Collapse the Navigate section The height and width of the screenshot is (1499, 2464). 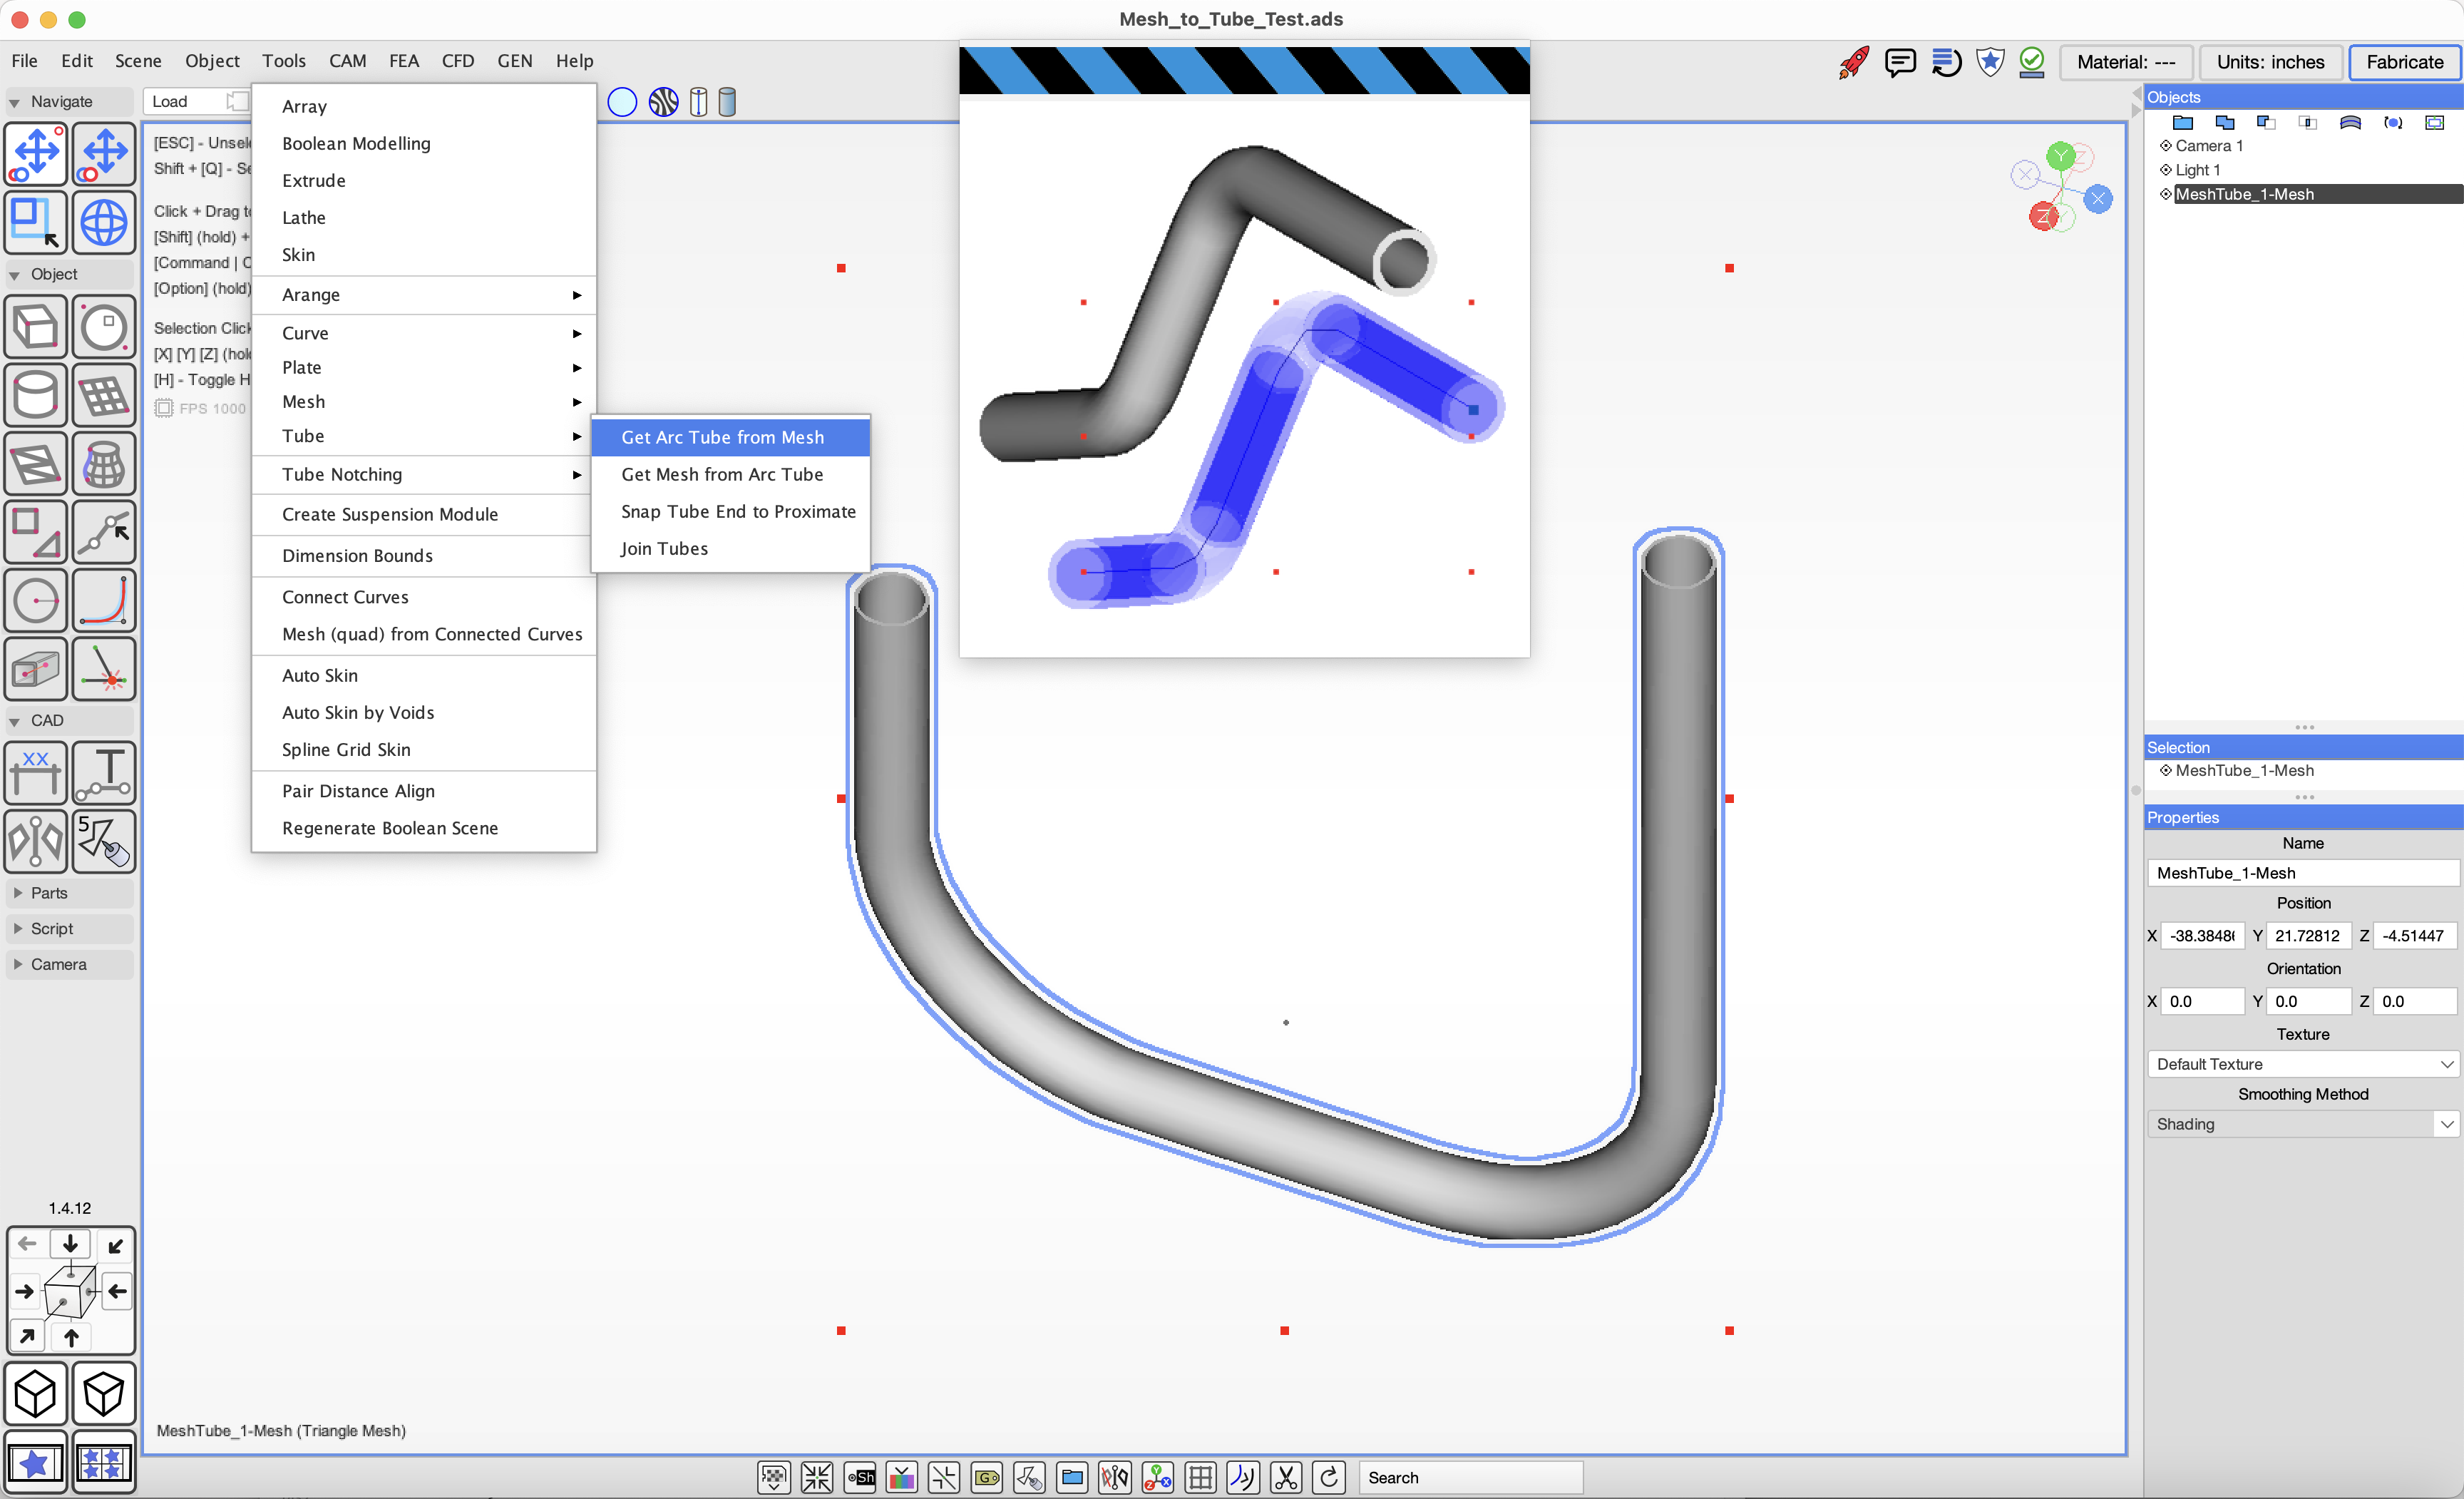point(15,102)
